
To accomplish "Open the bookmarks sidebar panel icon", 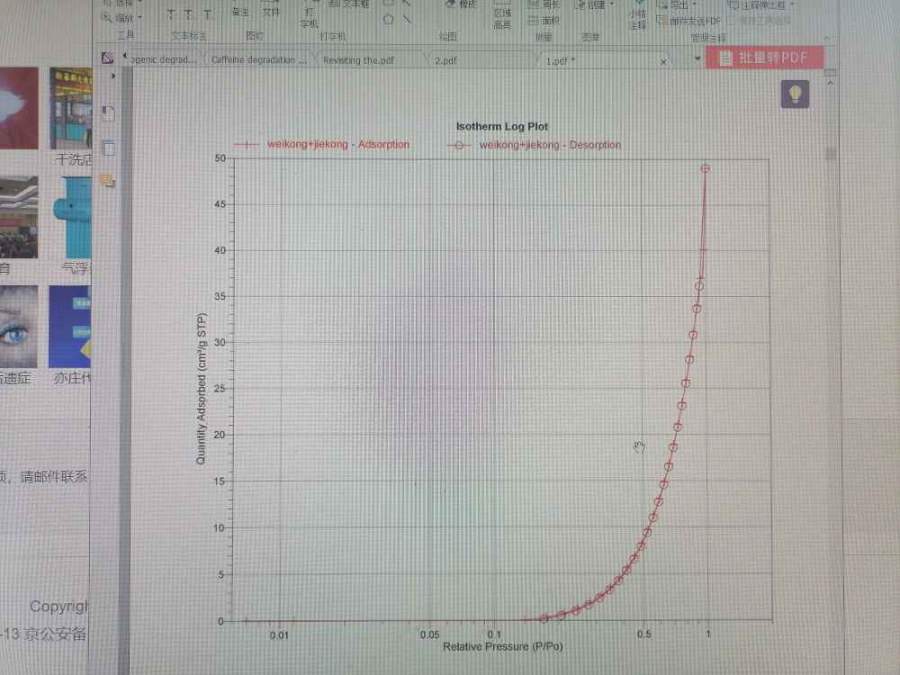I will coord(108,114).
